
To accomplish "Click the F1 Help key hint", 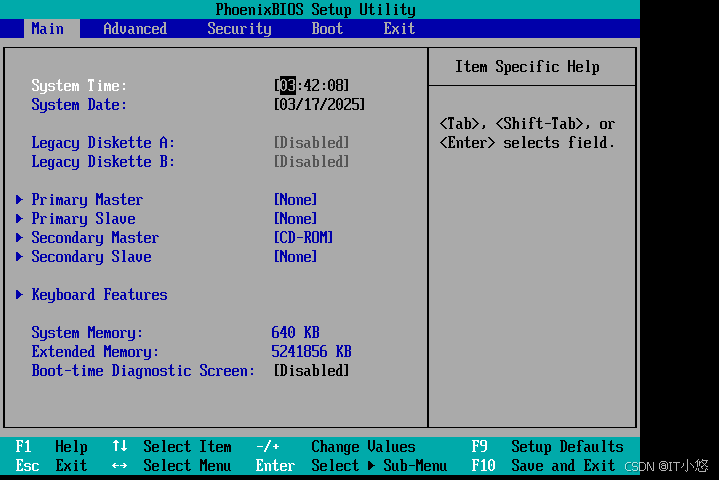I will 51,447.
